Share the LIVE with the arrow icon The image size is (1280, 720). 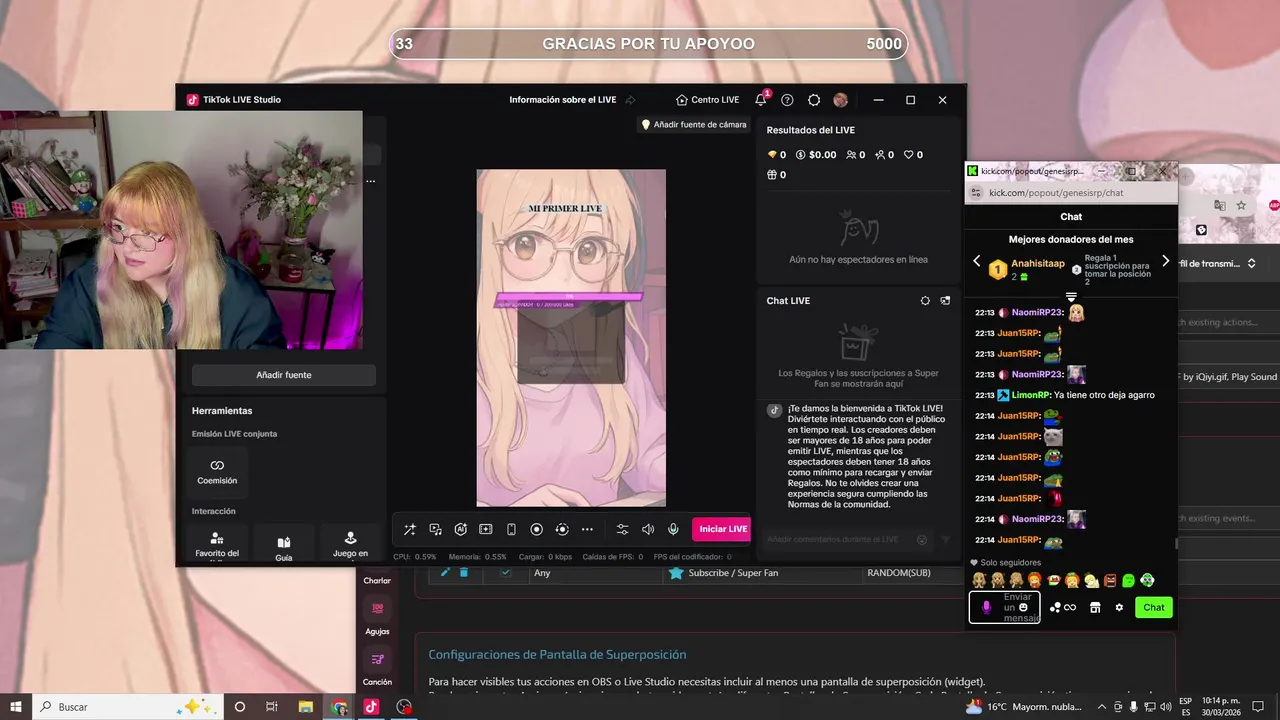tap(630, 100)
